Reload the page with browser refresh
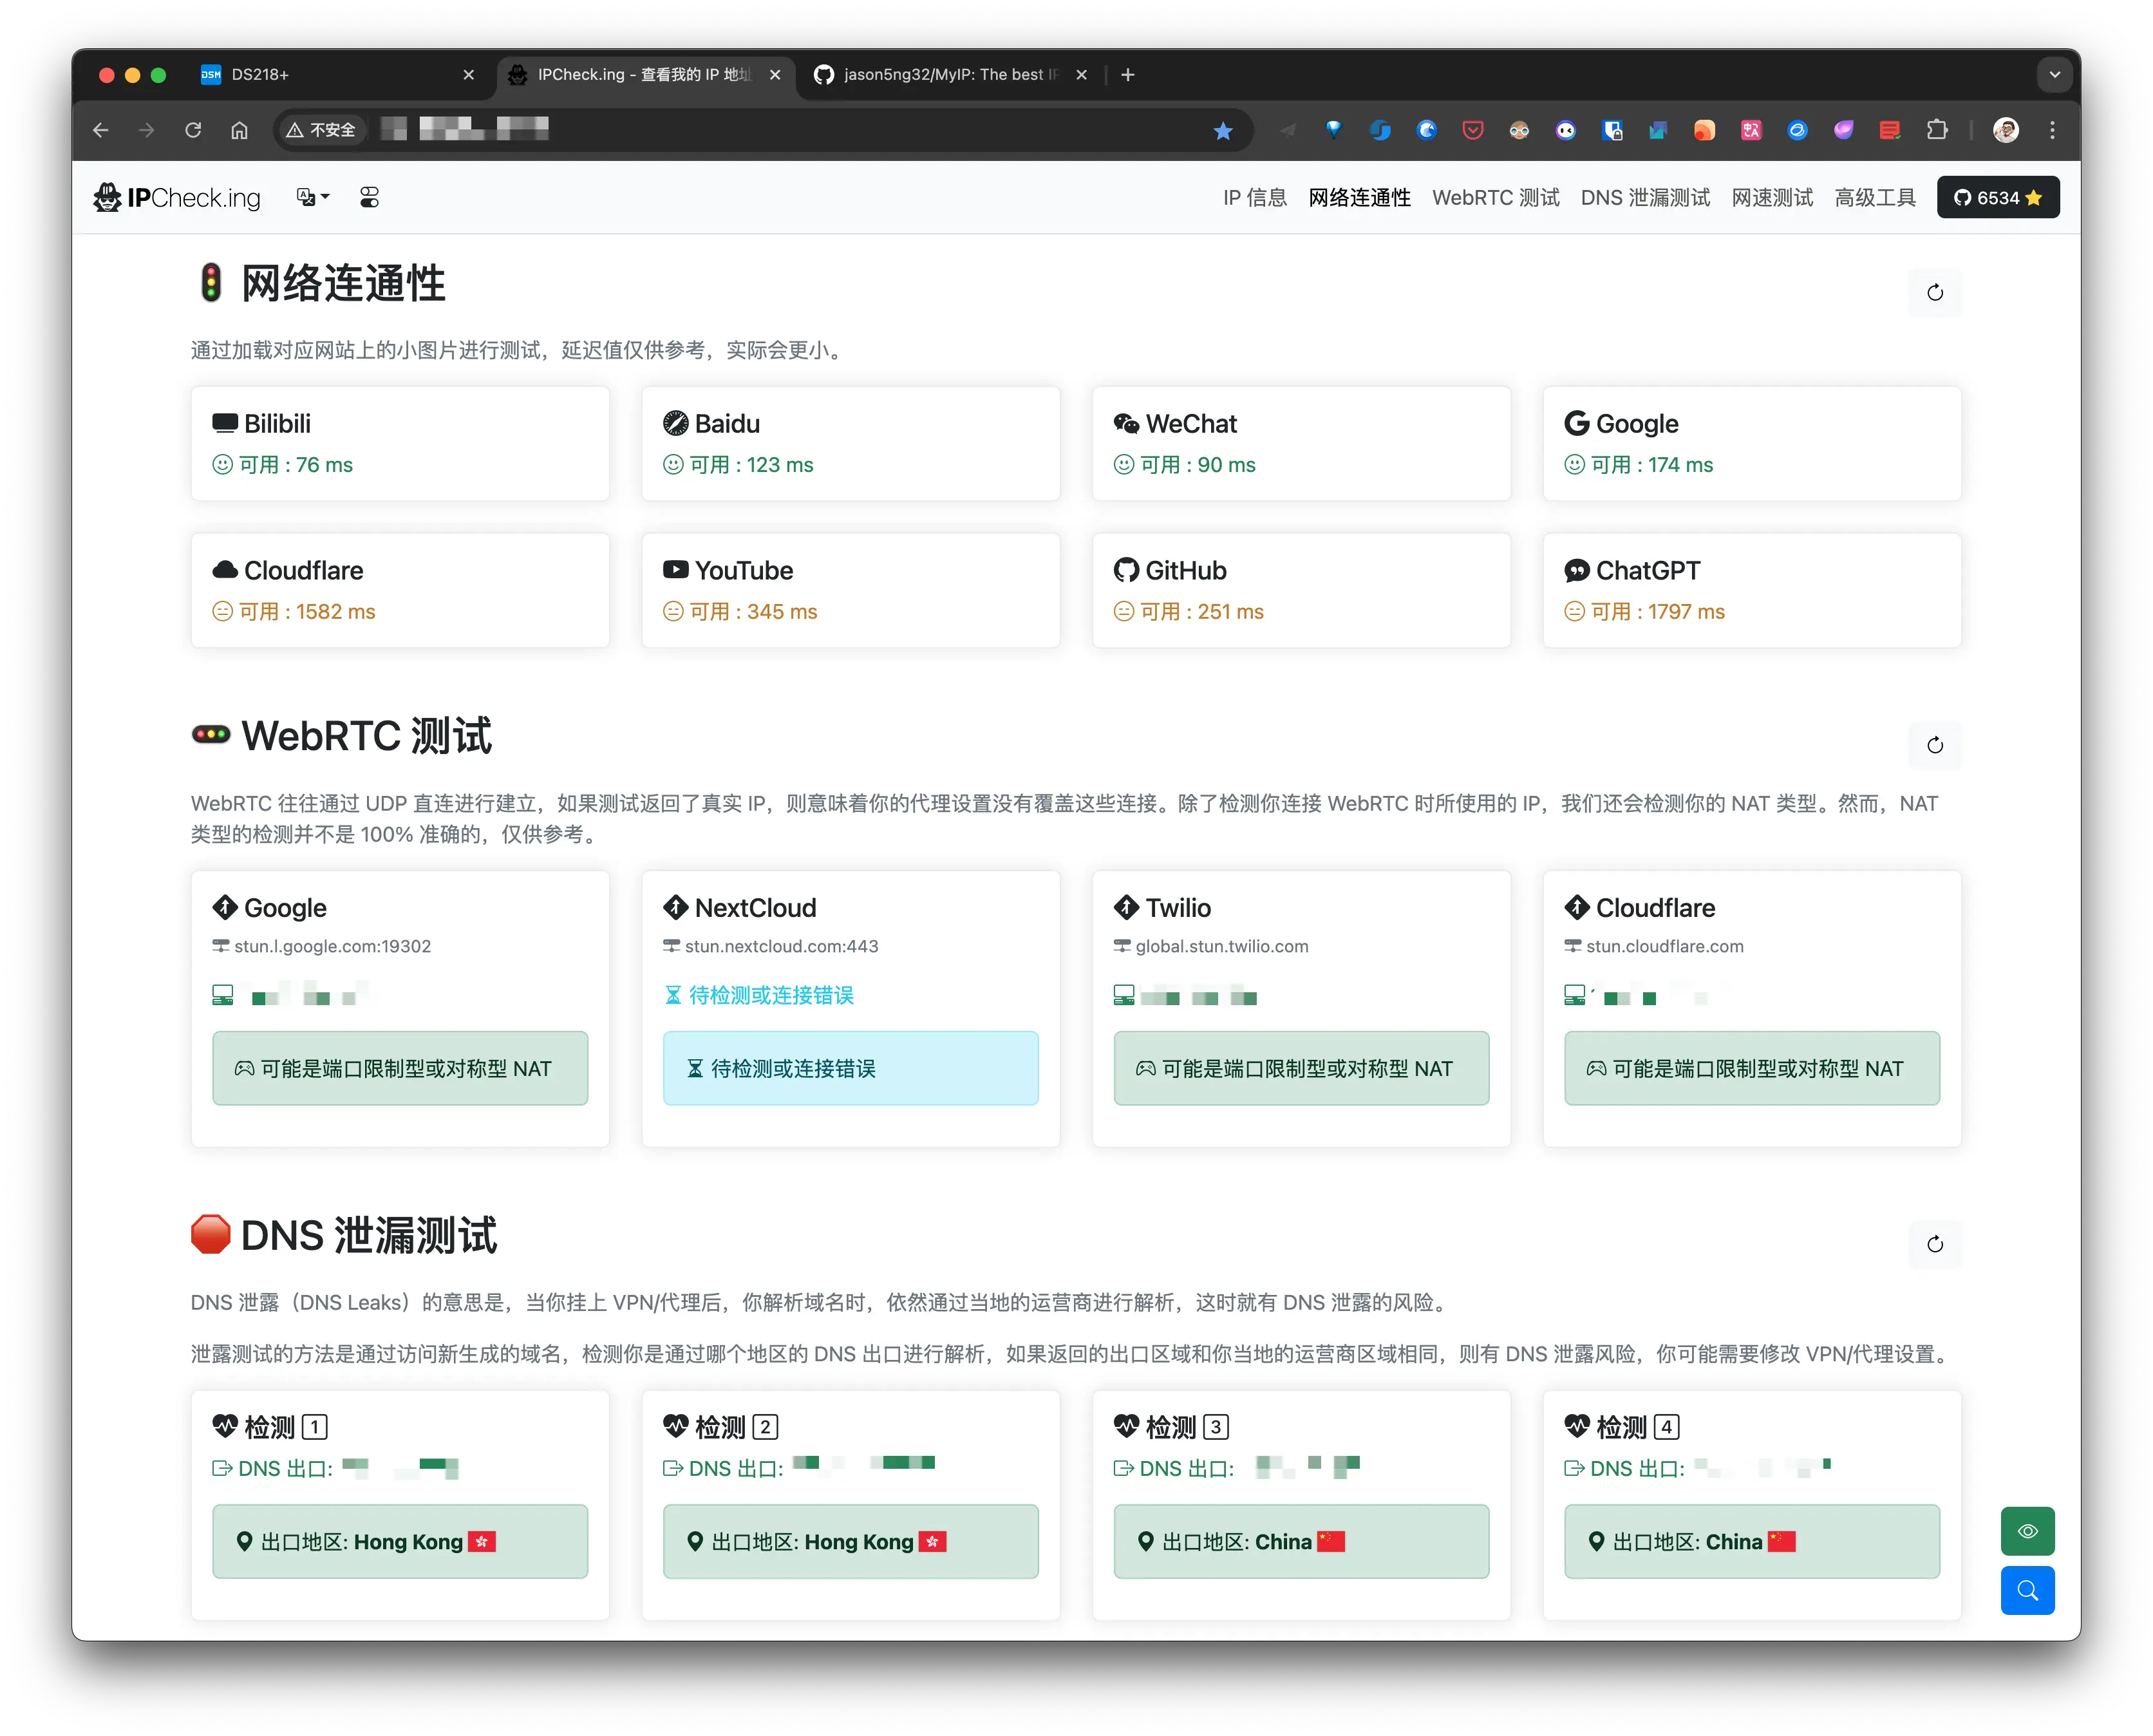Viewport: 2153px width, 1736px height. click(x=193, y=130)
